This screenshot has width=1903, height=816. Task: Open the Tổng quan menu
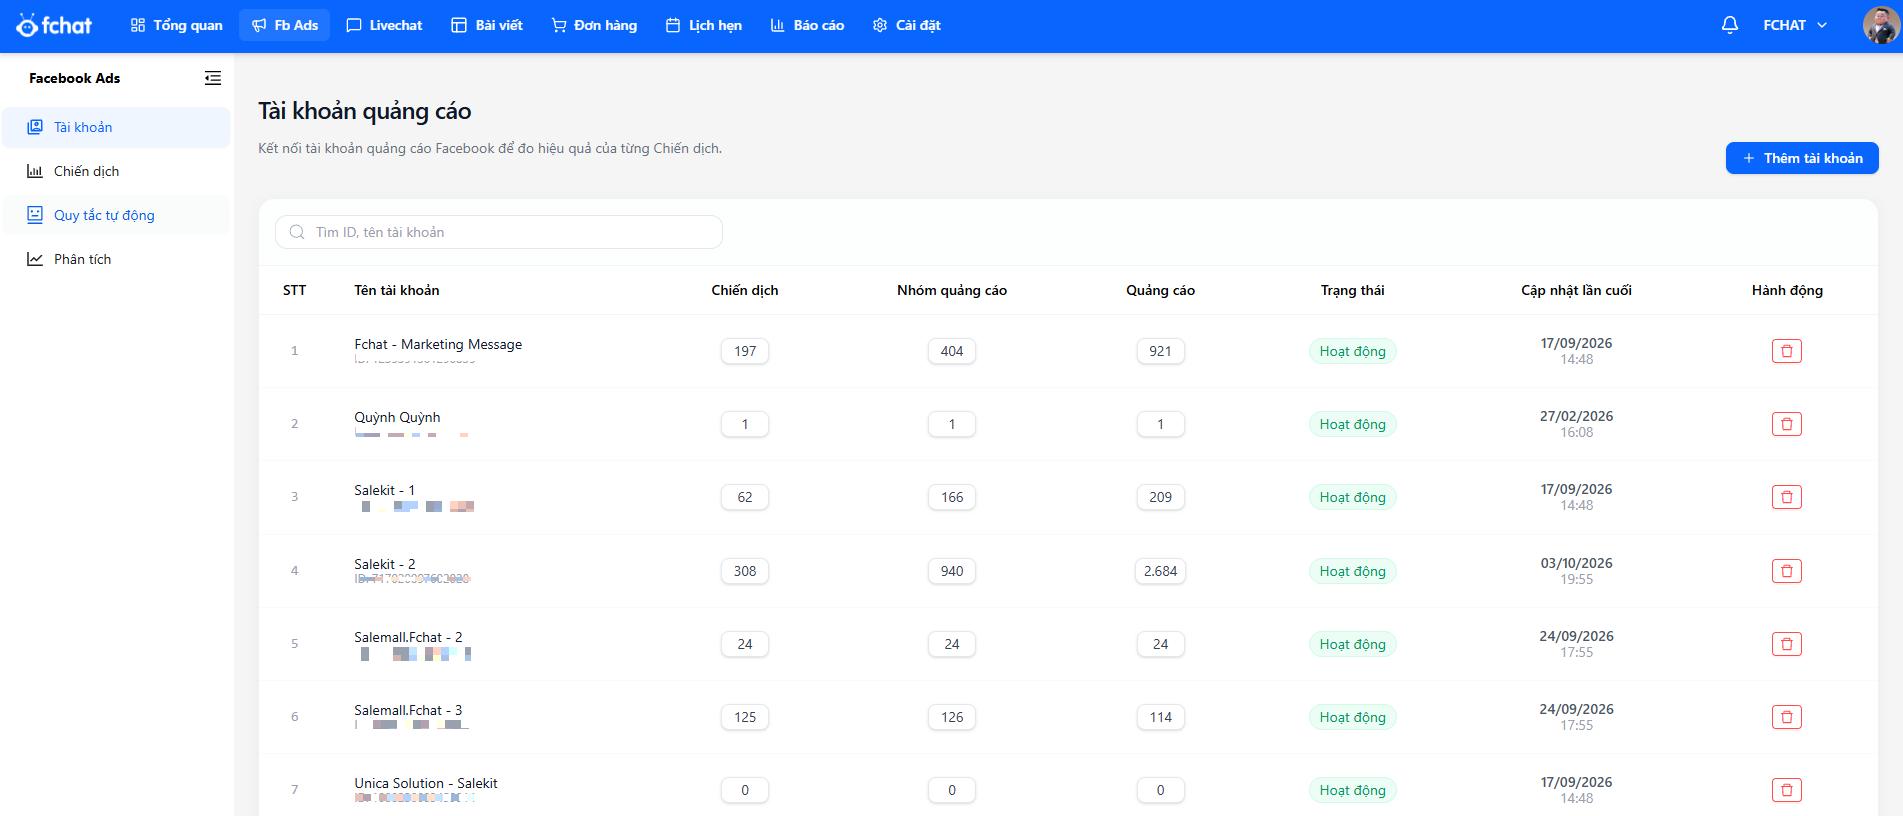point(177,25)
